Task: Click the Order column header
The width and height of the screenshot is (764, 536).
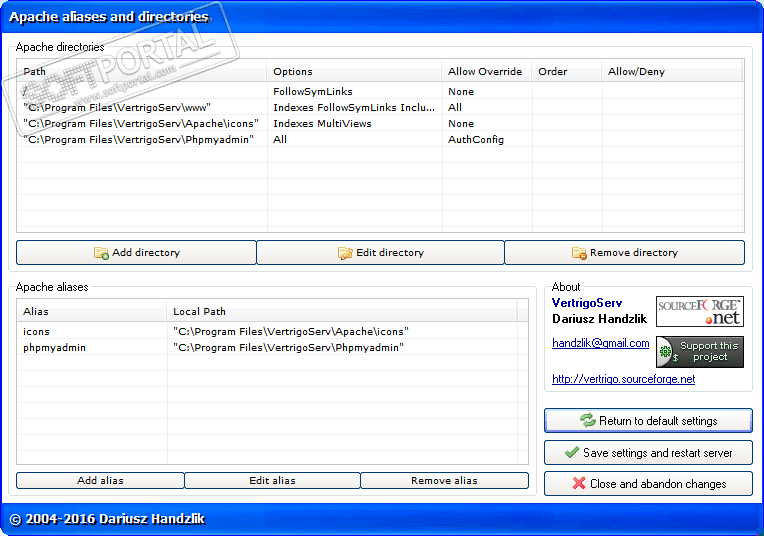Action: click(567, 71)
